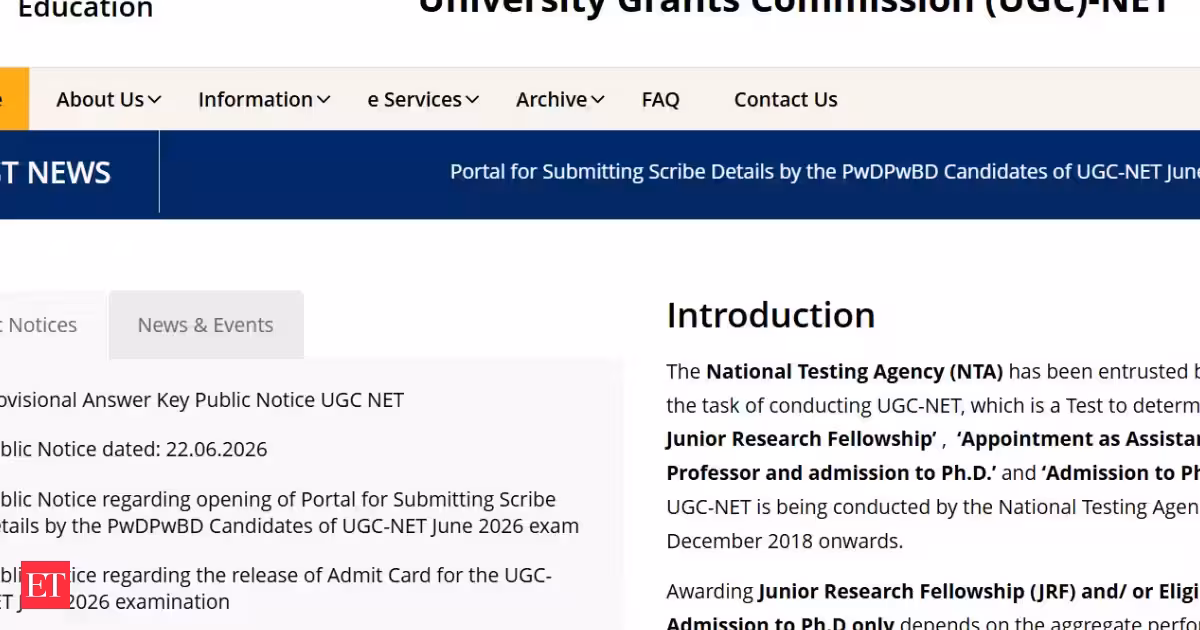1200x630 pixels.
Task: Switch to the News & Events tab
Action: pyautogui.click(x=206, y=325)
